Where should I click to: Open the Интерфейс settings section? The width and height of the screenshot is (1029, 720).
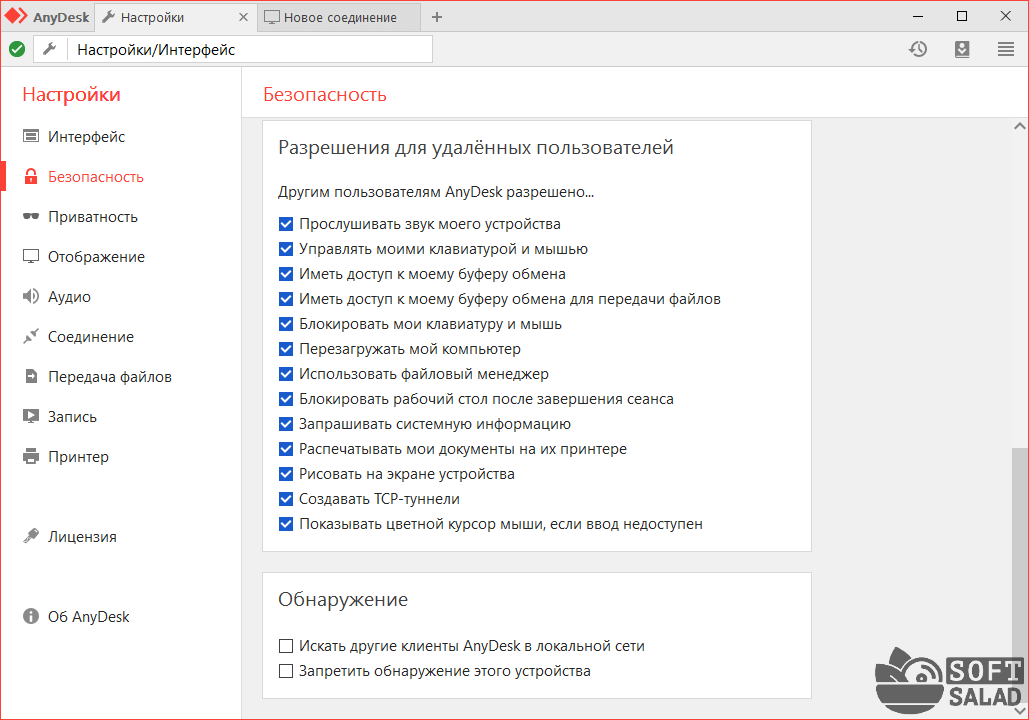(86, 137)
